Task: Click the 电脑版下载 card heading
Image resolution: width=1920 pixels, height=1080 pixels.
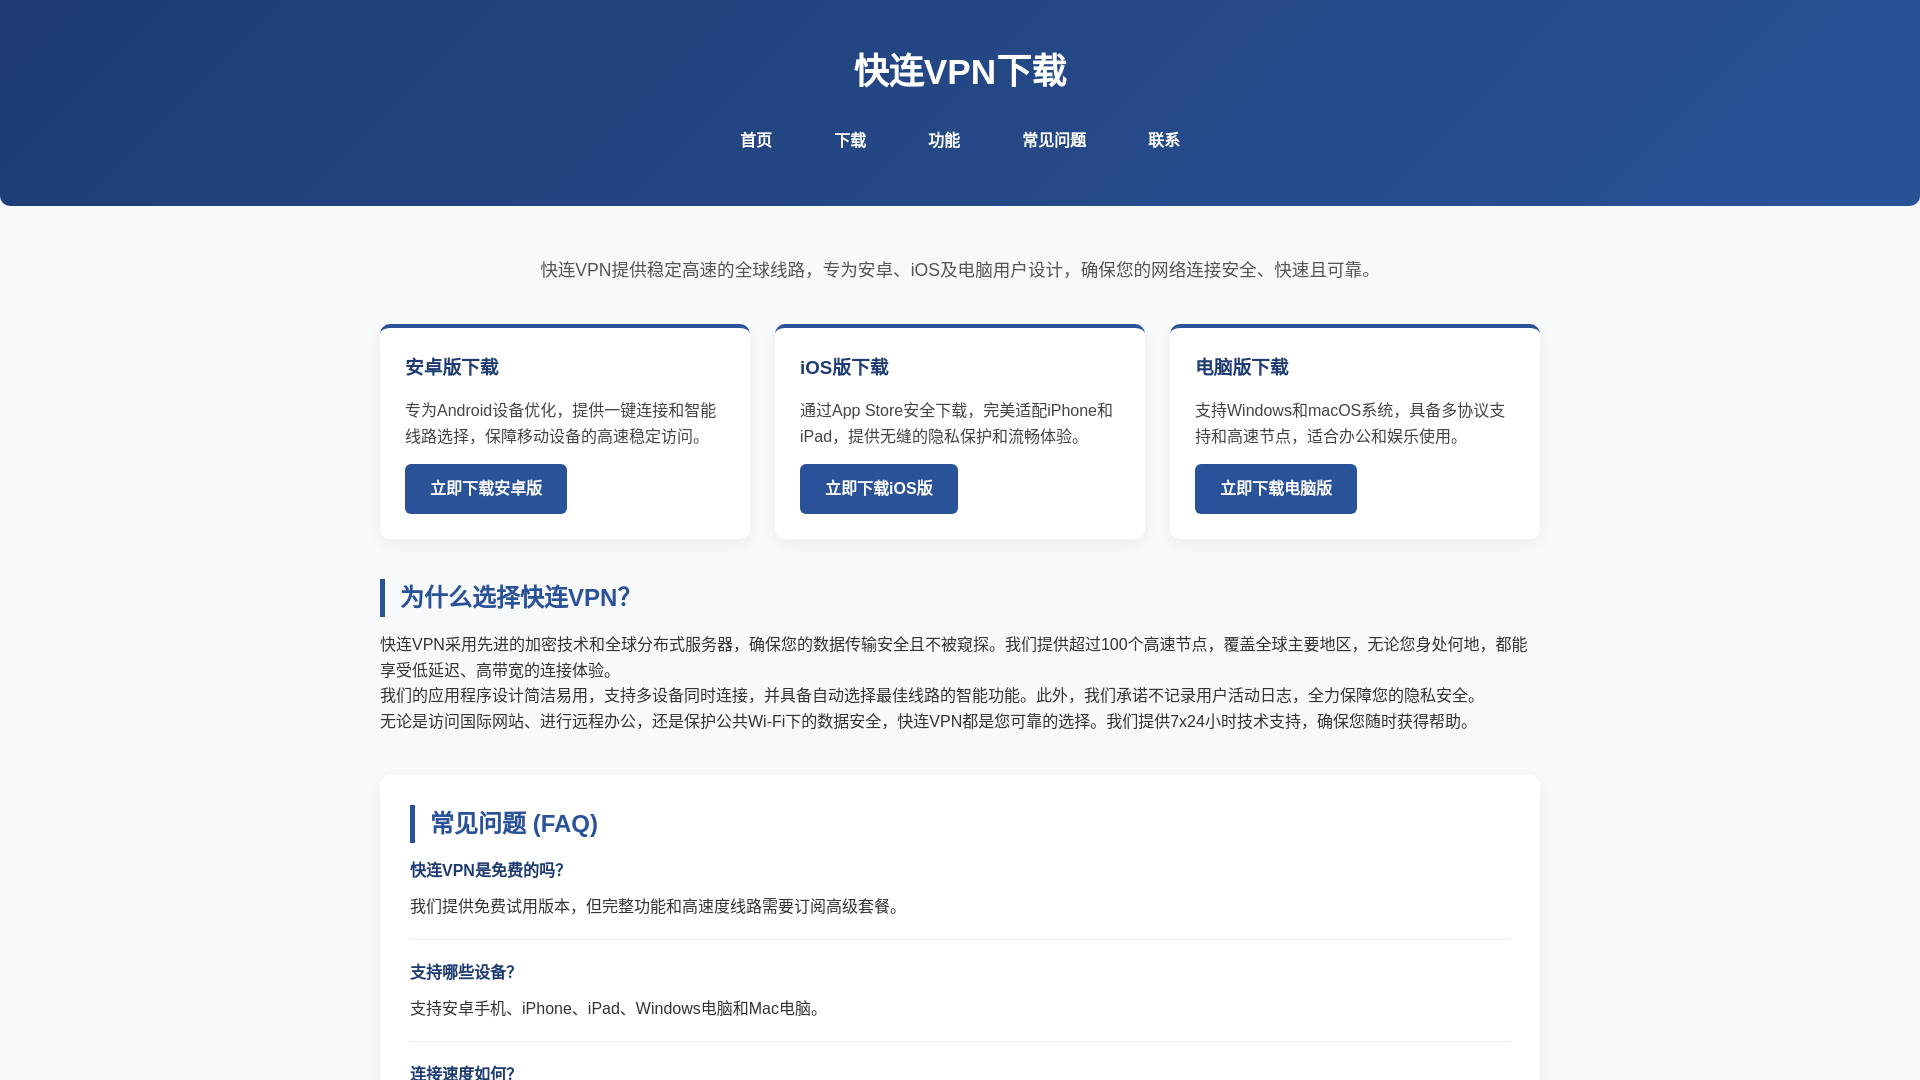Action: (1242, 367)
